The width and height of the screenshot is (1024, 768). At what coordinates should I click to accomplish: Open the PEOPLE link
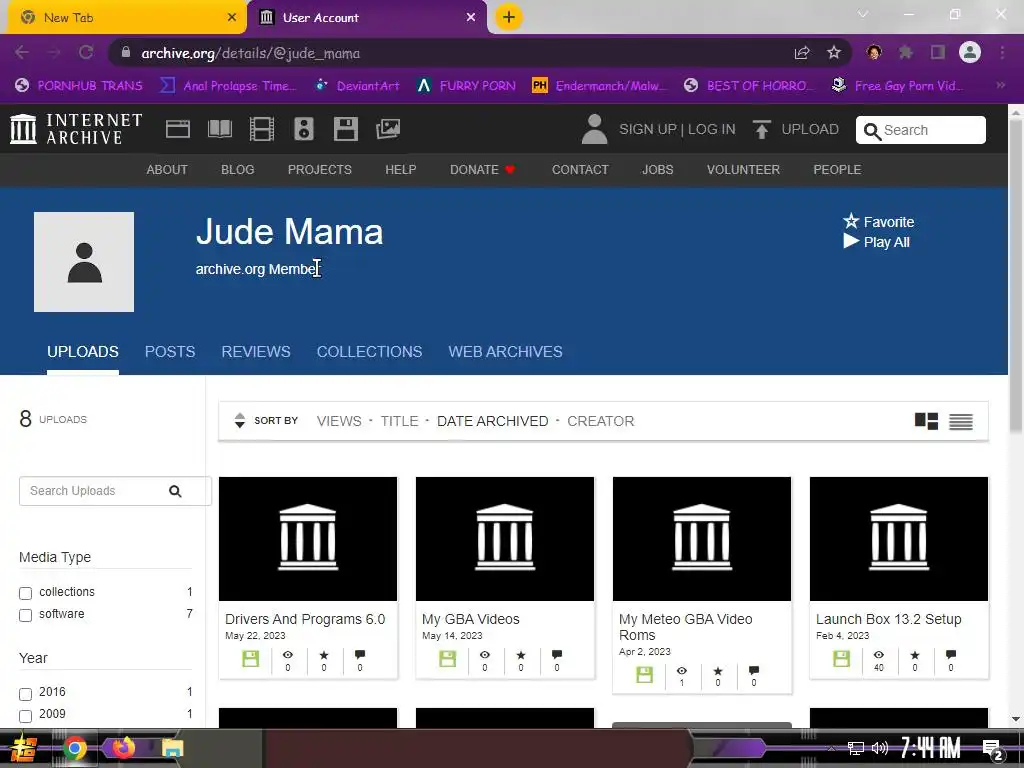point(837,170)
